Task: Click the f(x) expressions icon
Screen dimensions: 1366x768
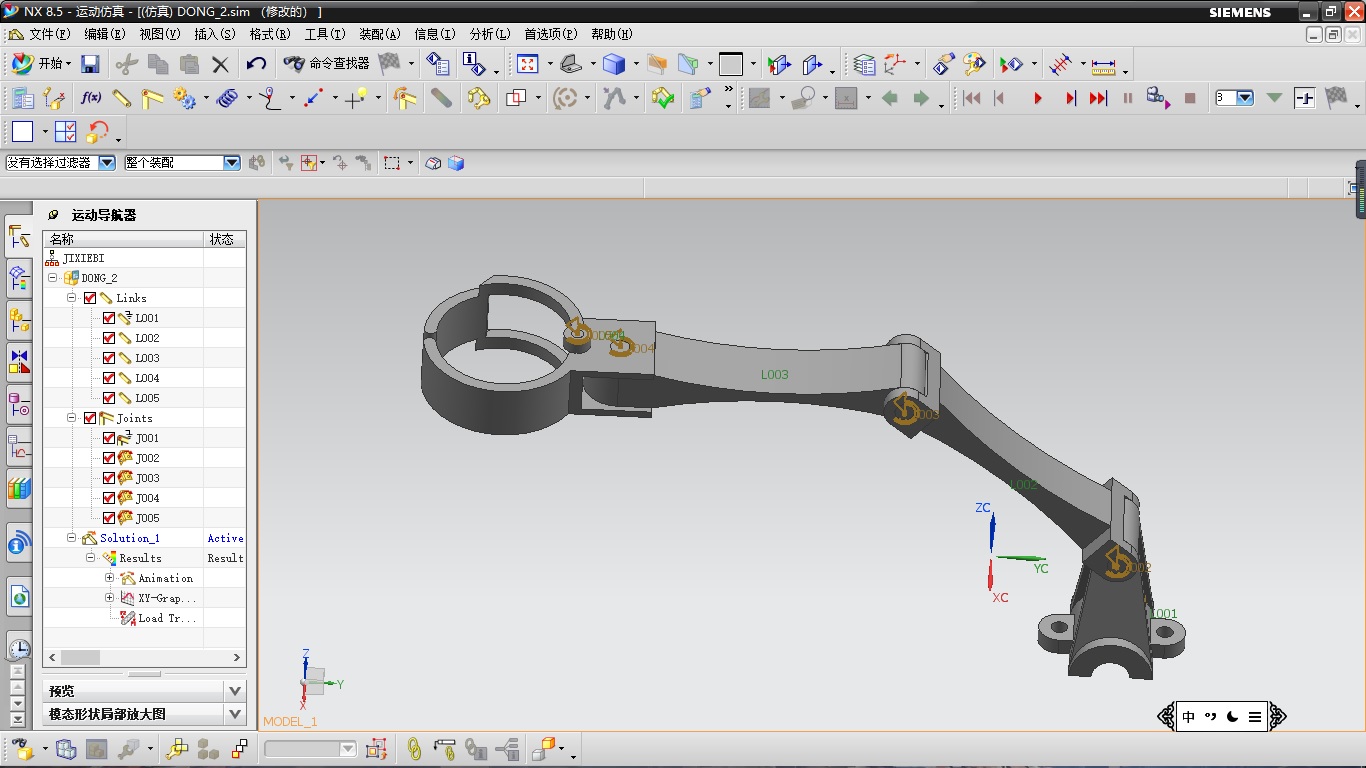Action: 90,98
